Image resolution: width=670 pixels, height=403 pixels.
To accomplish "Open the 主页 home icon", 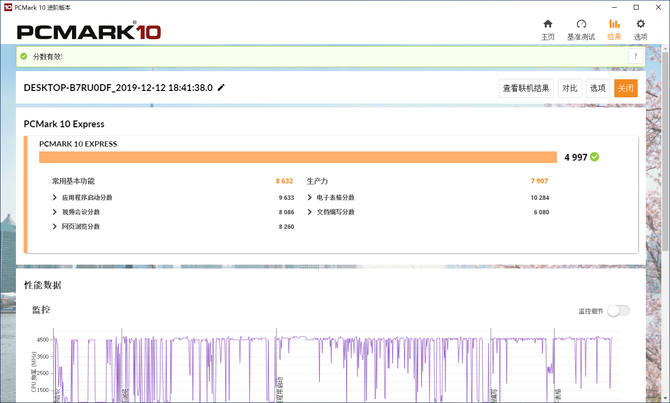I will point(548,24).
